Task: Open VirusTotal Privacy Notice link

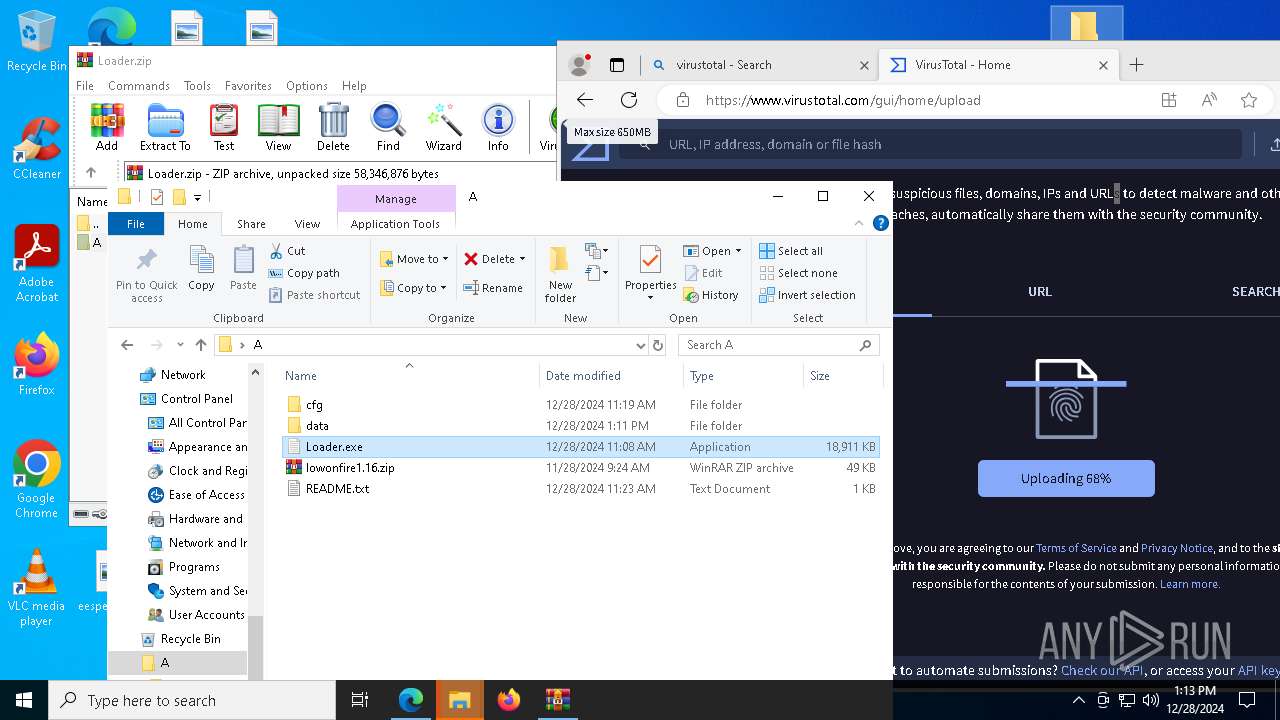Action: (1177, 548)
